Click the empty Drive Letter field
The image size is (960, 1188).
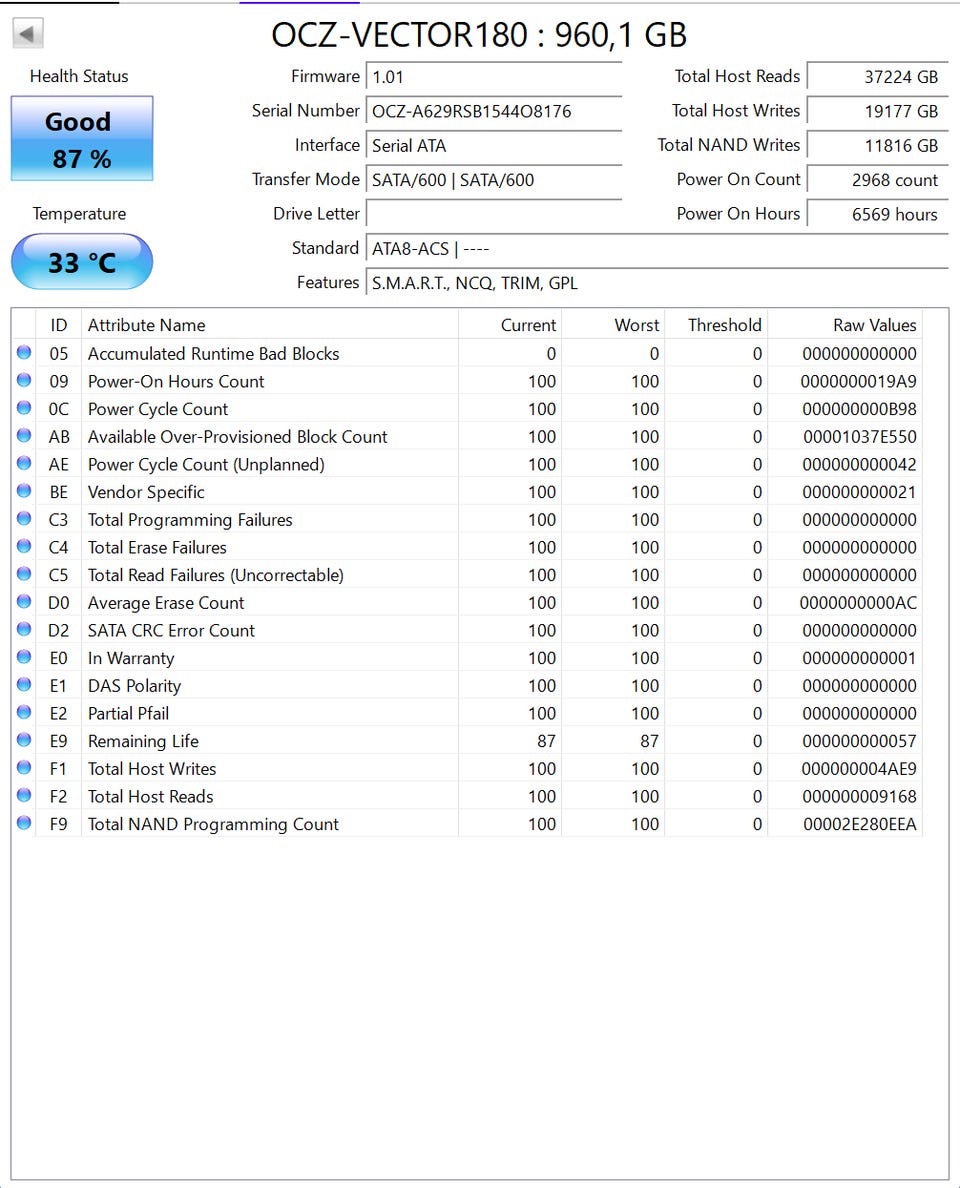pos(494,214)
